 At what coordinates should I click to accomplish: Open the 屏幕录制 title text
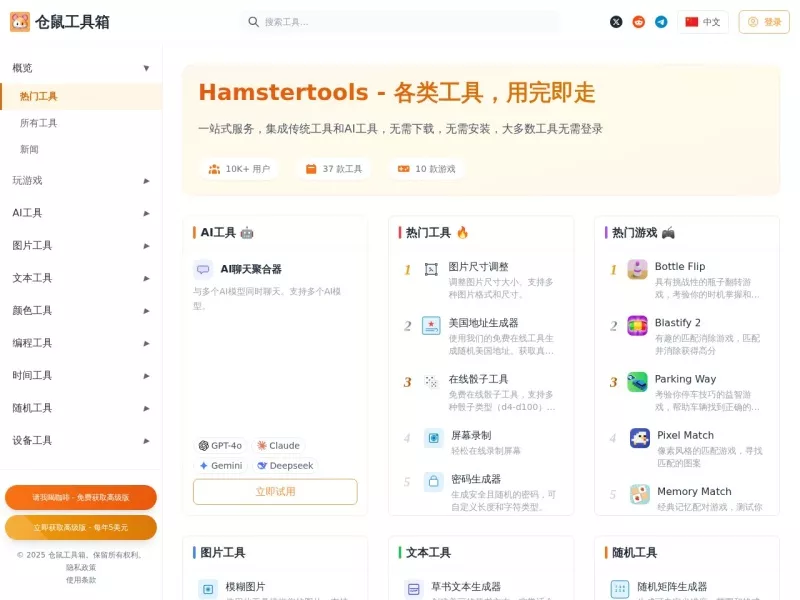coord(471,435)
